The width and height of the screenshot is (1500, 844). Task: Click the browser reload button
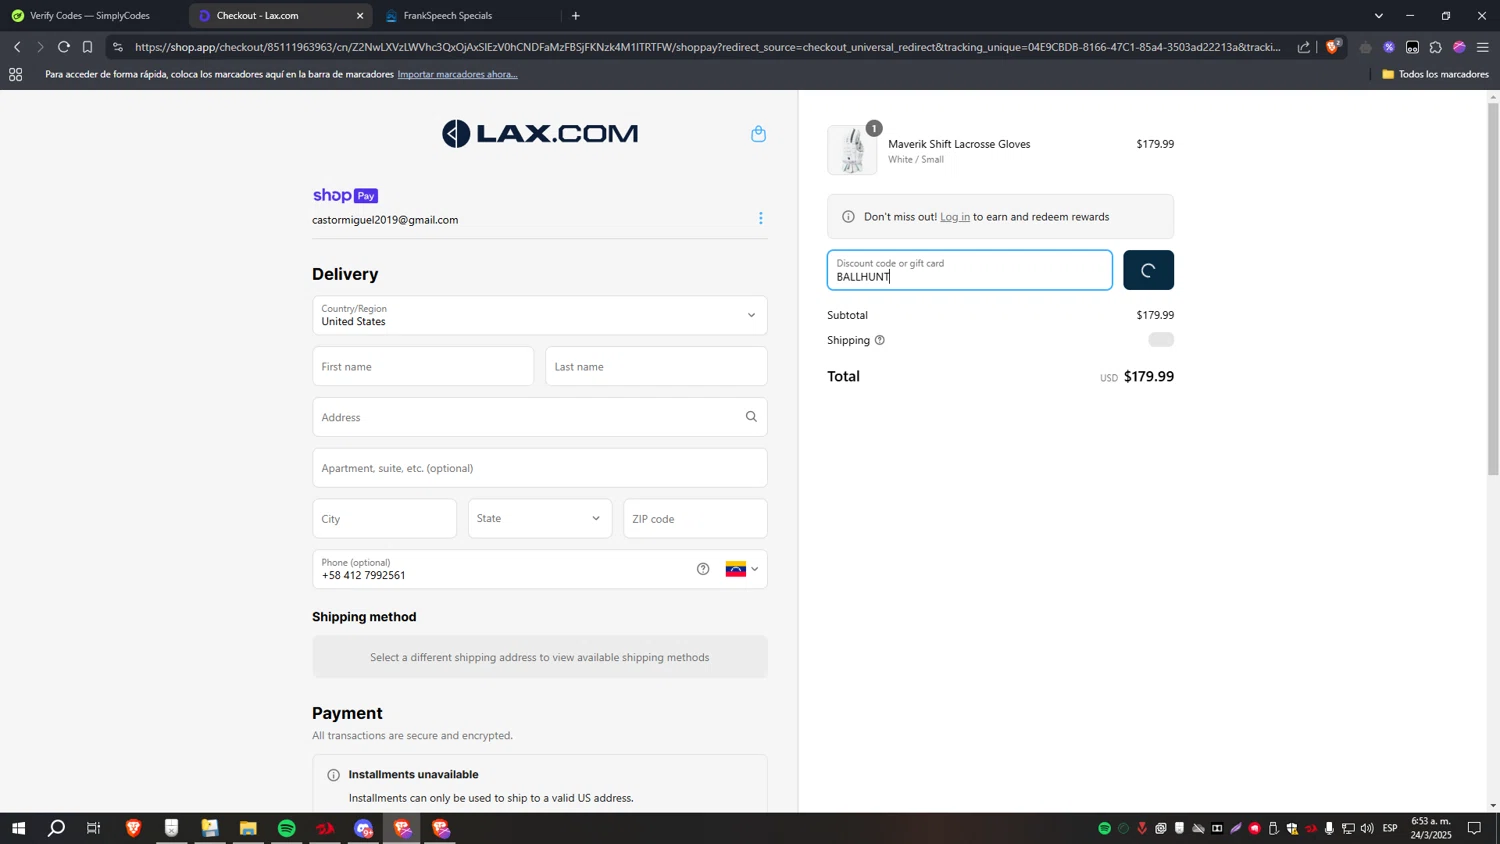[63, 47]
